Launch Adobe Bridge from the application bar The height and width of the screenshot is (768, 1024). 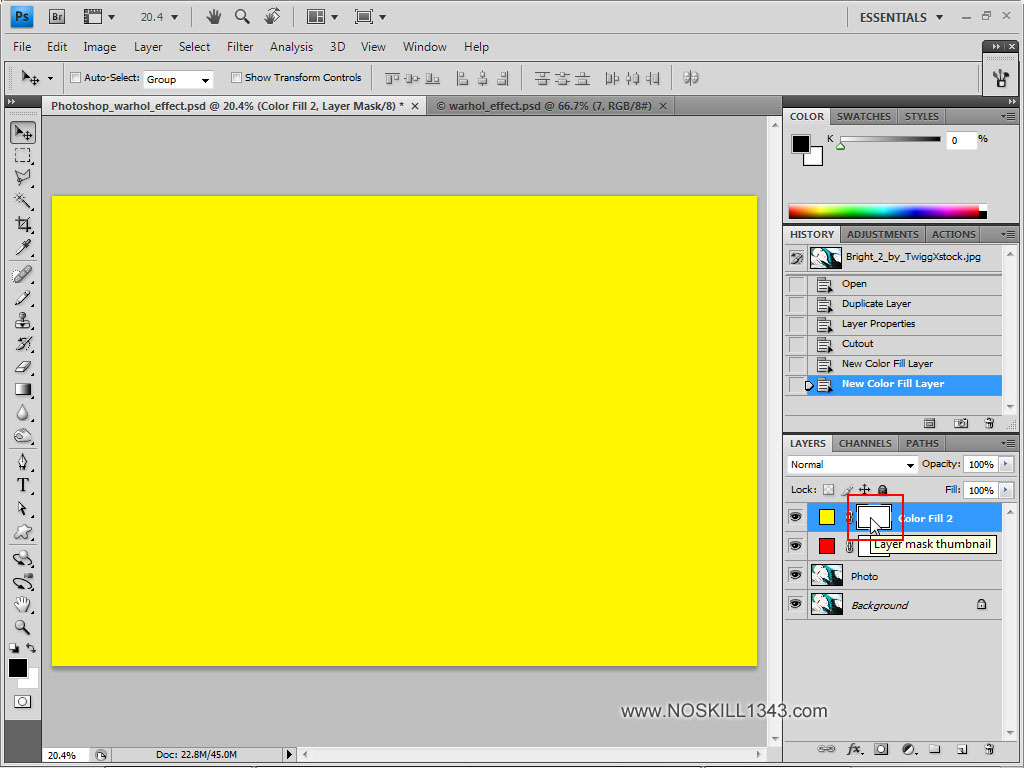click(57, 17)
